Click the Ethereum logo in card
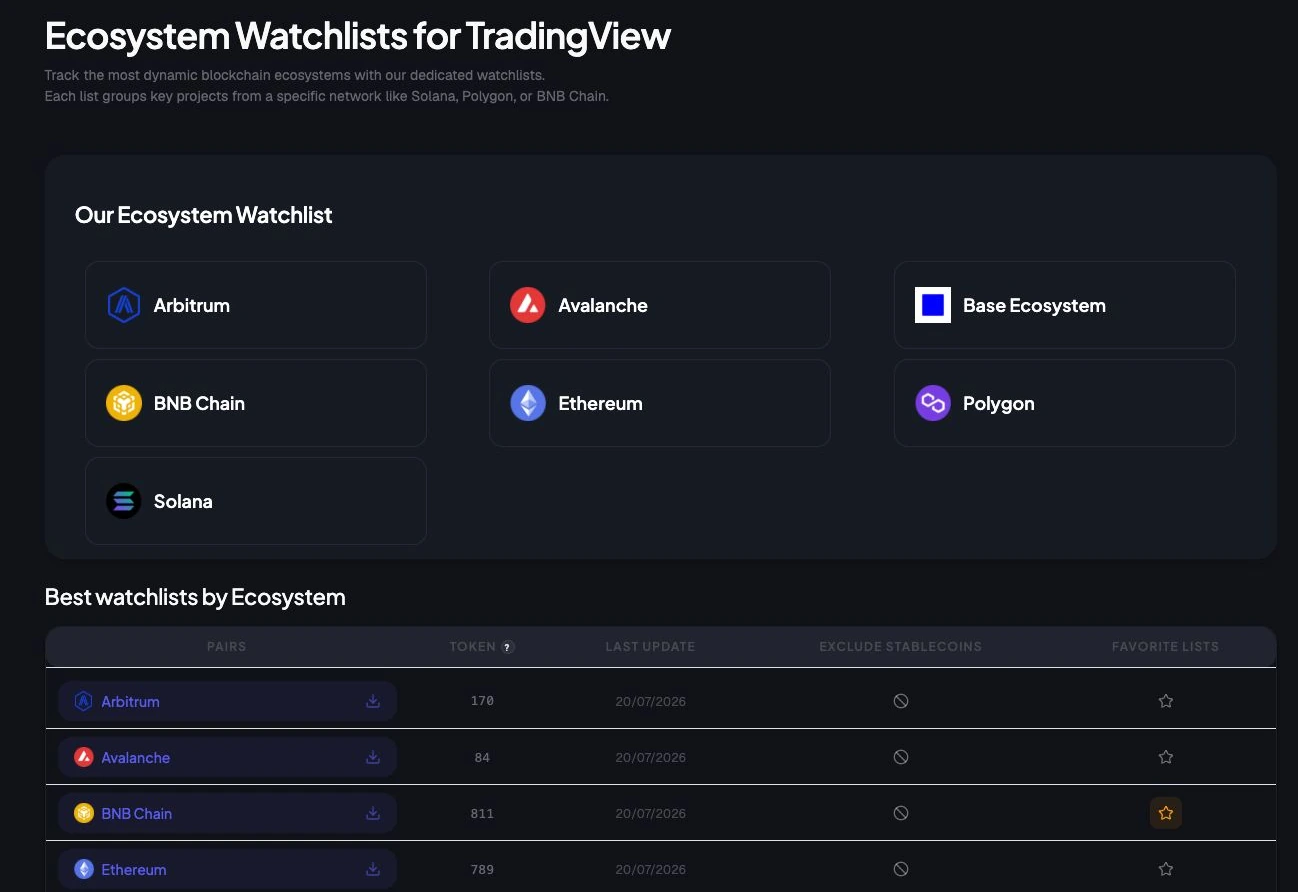Screen dimensions: 1298x892 pos(528,403)
